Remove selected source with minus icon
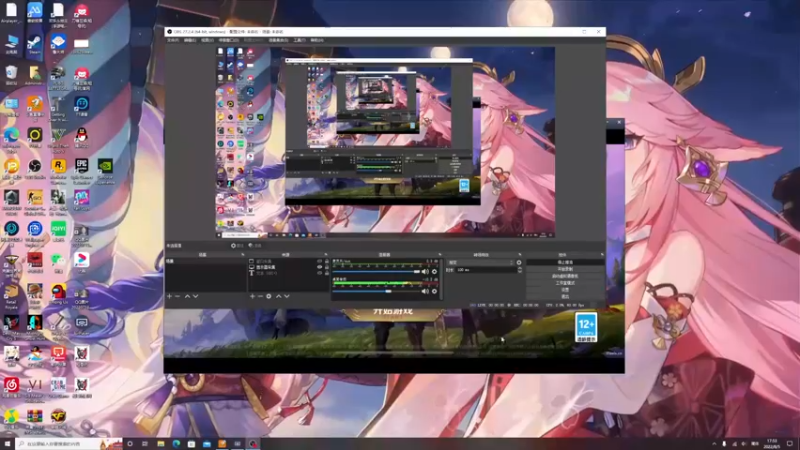 click(260, 296)
